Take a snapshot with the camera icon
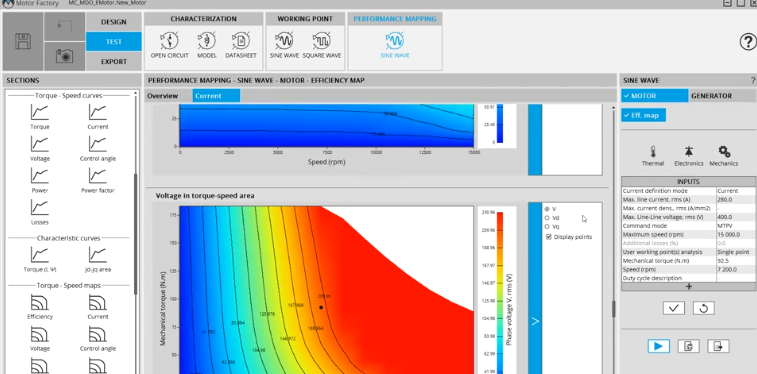This screenshot has width=757, height=374. point(64,56)
